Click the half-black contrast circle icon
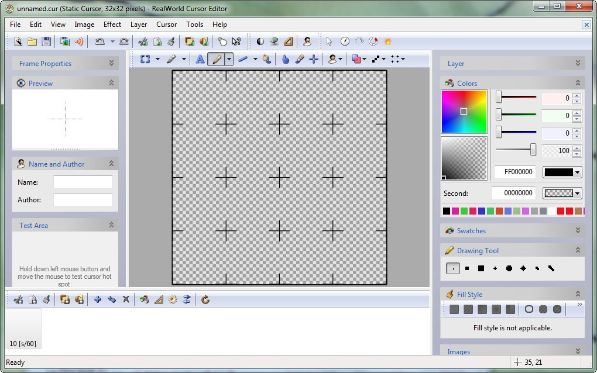 pos(260,41)
